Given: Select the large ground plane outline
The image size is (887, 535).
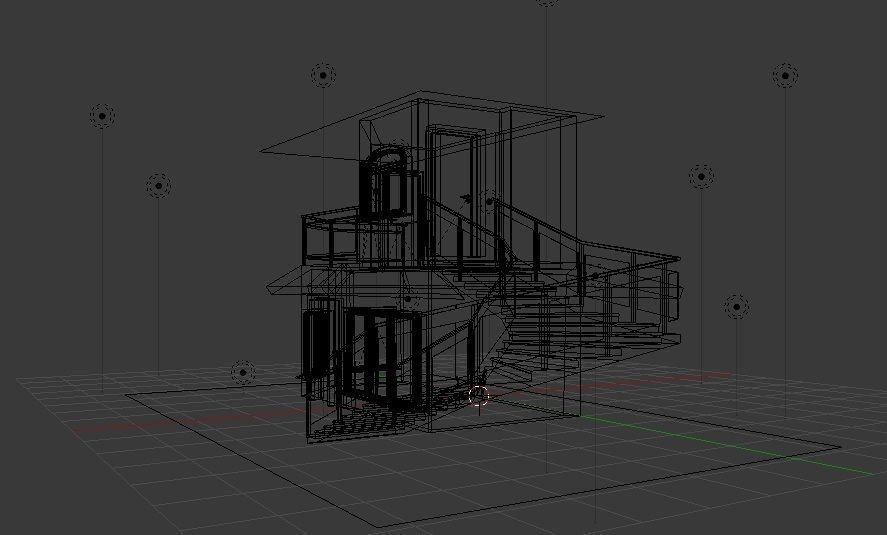Looking at the screenshot, I should 483,454.
